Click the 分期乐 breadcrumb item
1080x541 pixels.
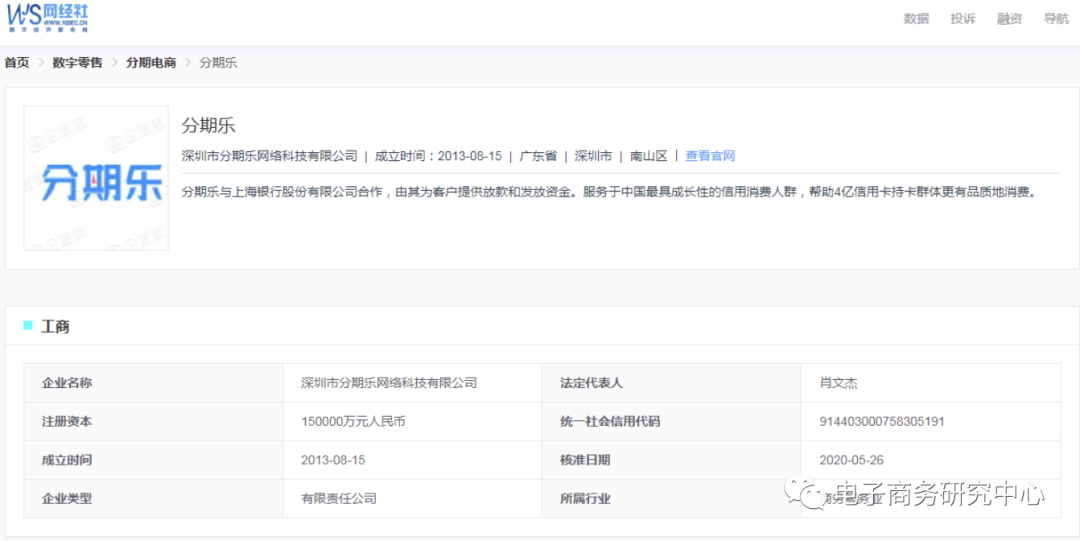pyautogui.click(x=218, y=63)
